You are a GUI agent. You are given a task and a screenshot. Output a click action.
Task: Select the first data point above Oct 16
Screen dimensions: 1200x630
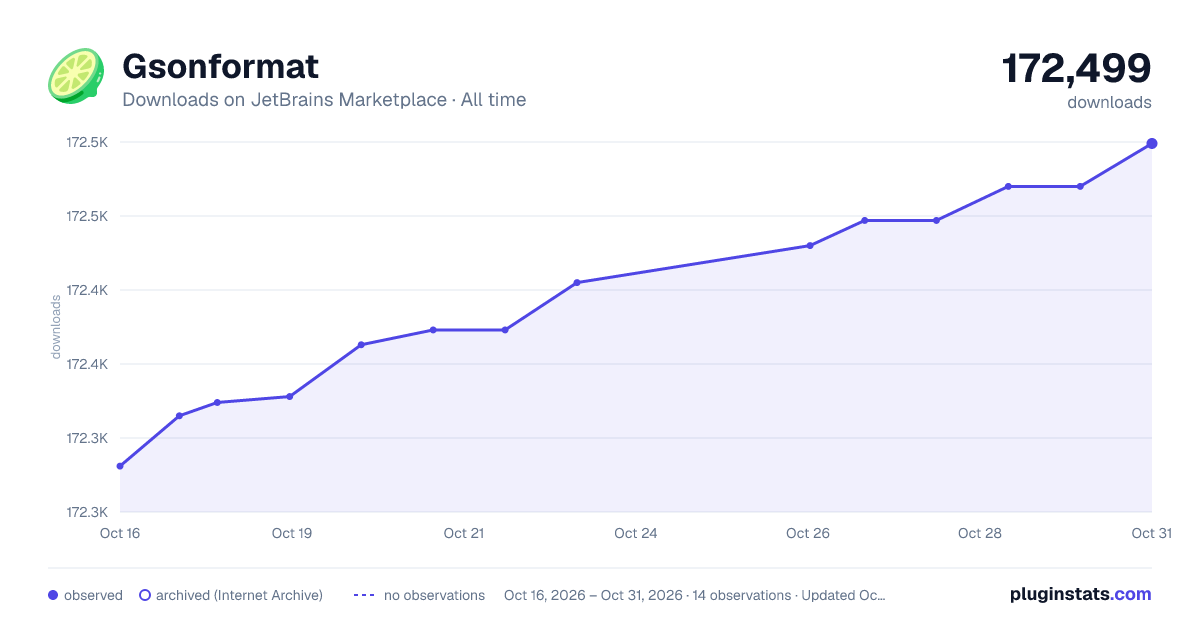(120, 466)
